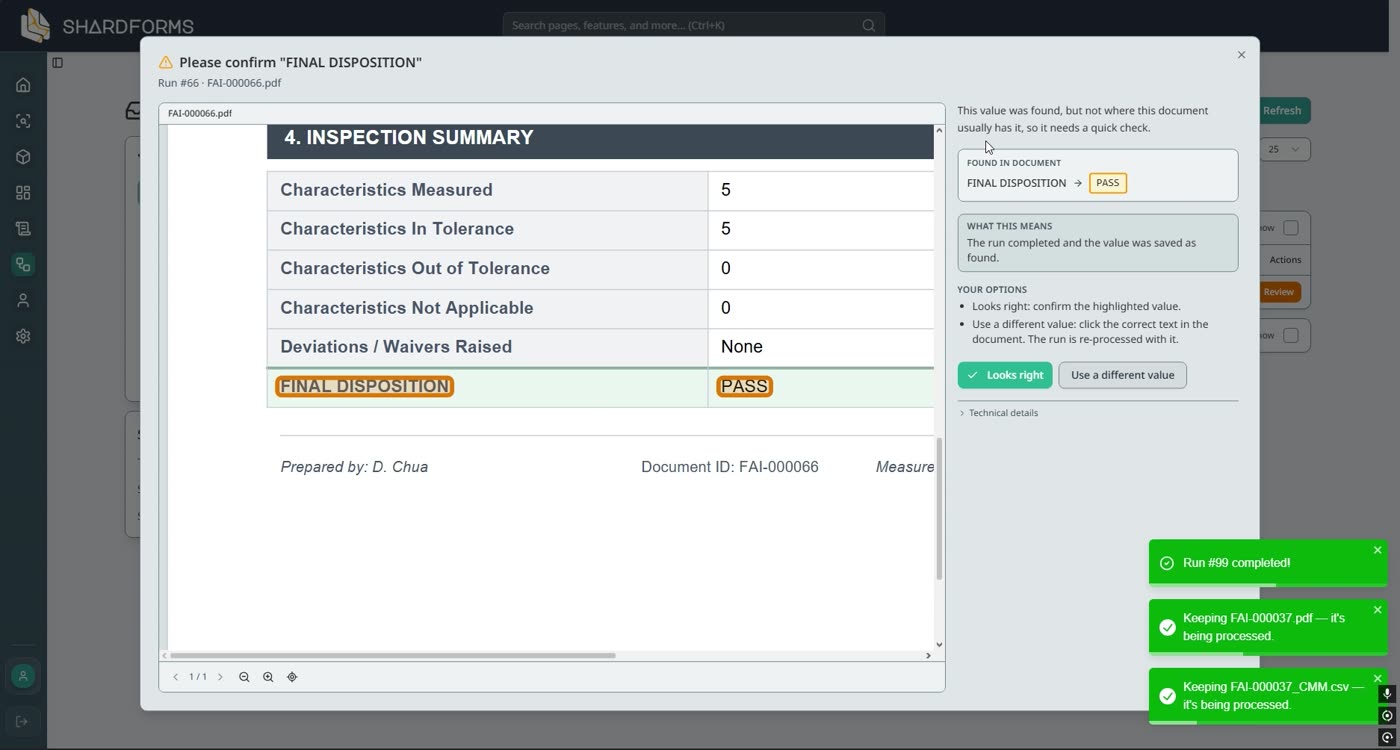
Task: Expand the Technical details section
Action: coord(999,413)
